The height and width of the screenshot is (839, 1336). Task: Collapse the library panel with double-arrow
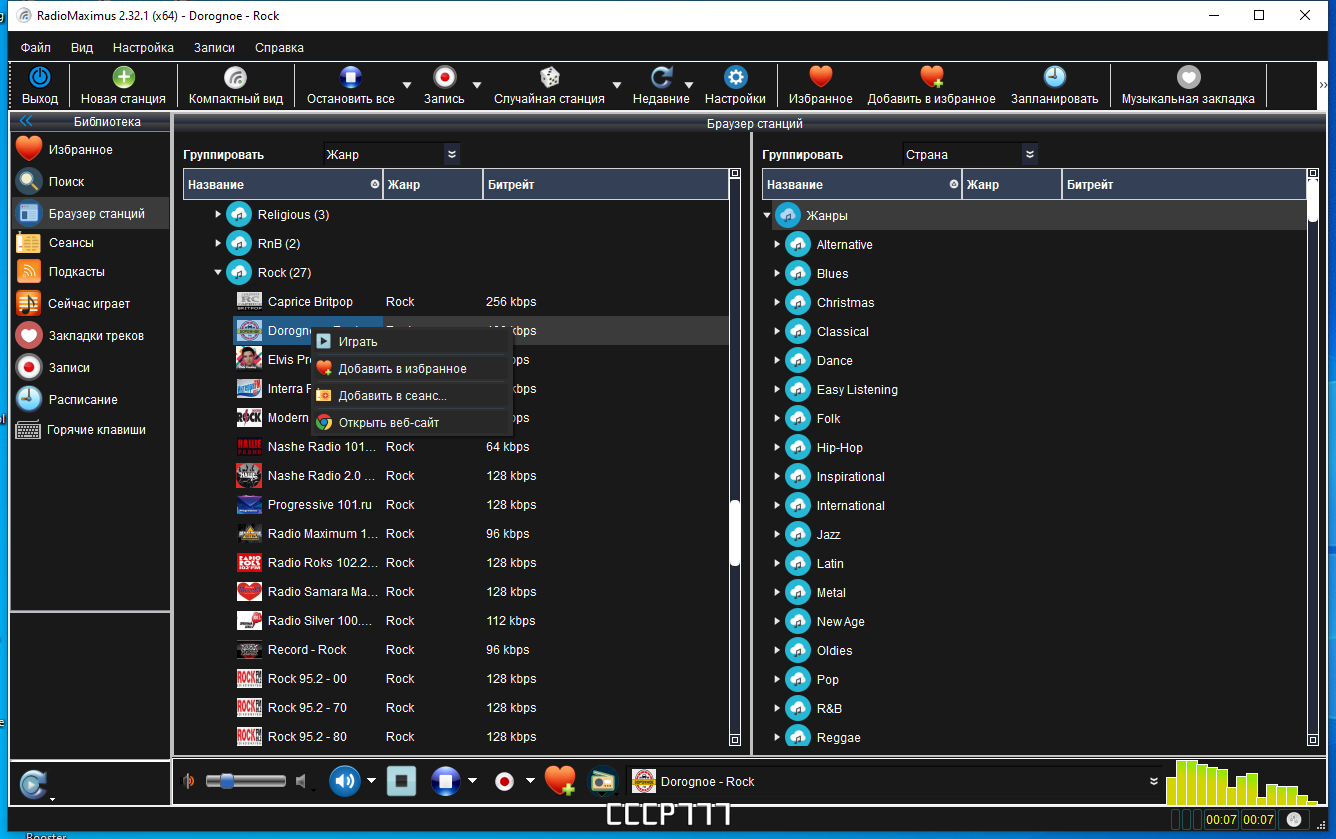(26, 122)
